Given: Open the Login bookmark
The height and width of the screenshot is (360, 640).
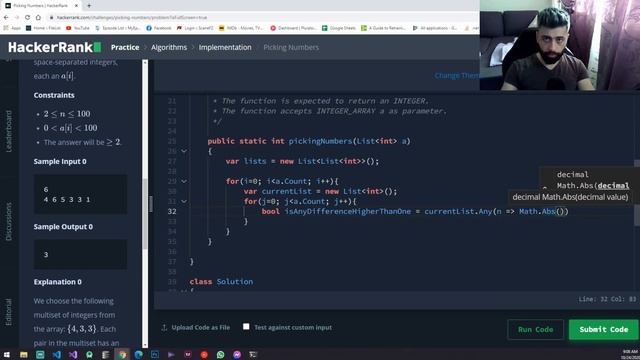Looking at the screenshot, I should click(196, 28).
